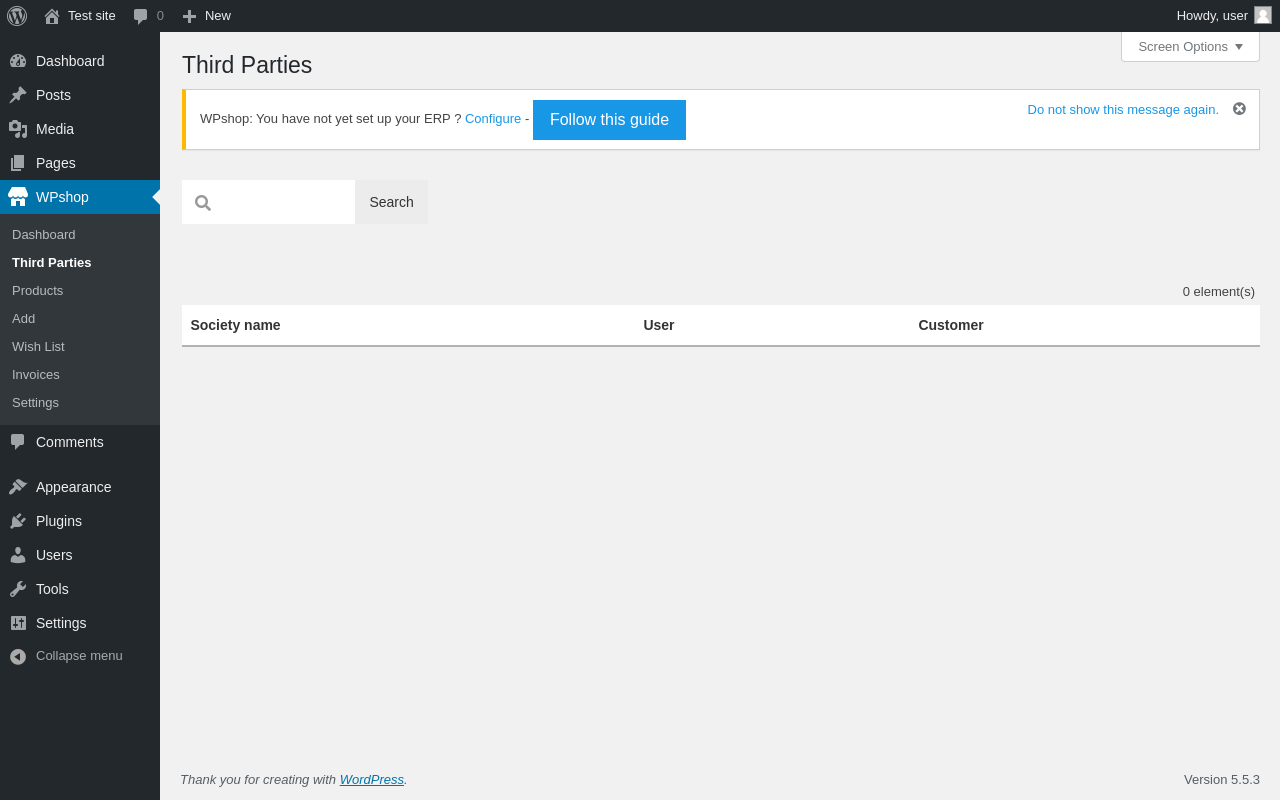Image resolution: width=1280 pixels, height=800 pixels.
Task: Click the plus icon beside New
Action: pos(189,16)
